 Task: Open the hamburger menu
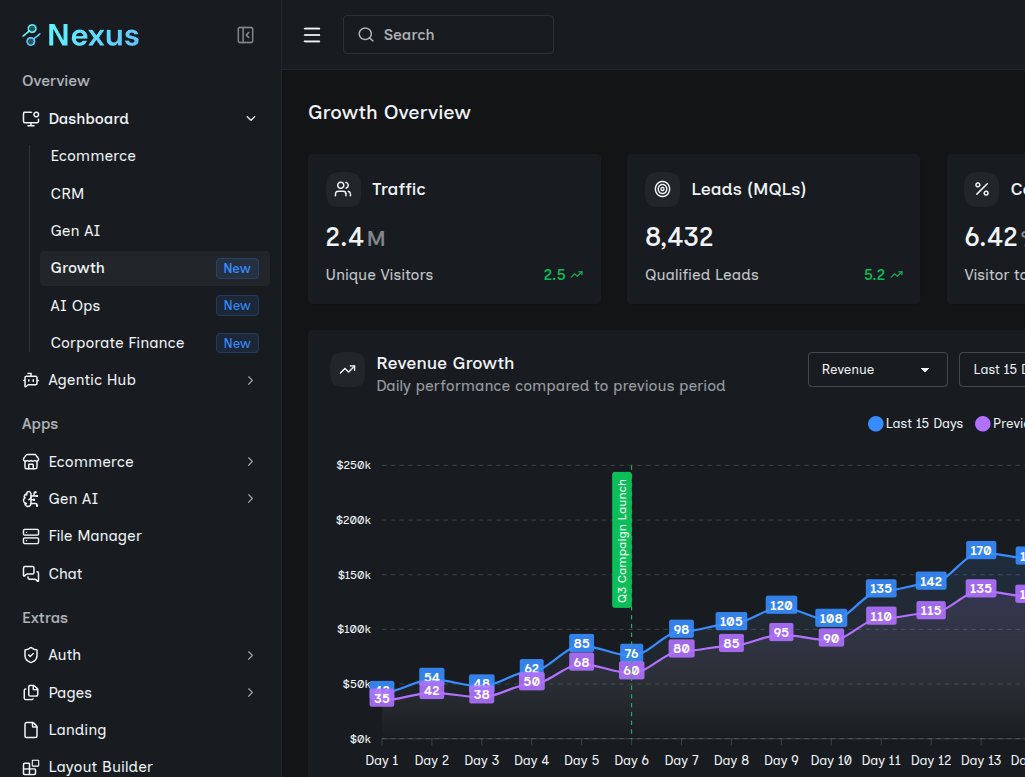pos(312,35)
